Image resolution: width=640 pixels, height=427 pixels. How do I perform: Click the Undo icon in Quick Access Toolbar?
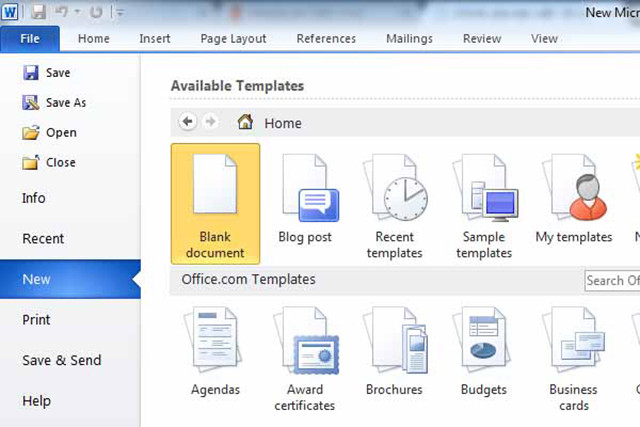click(61, 12)
